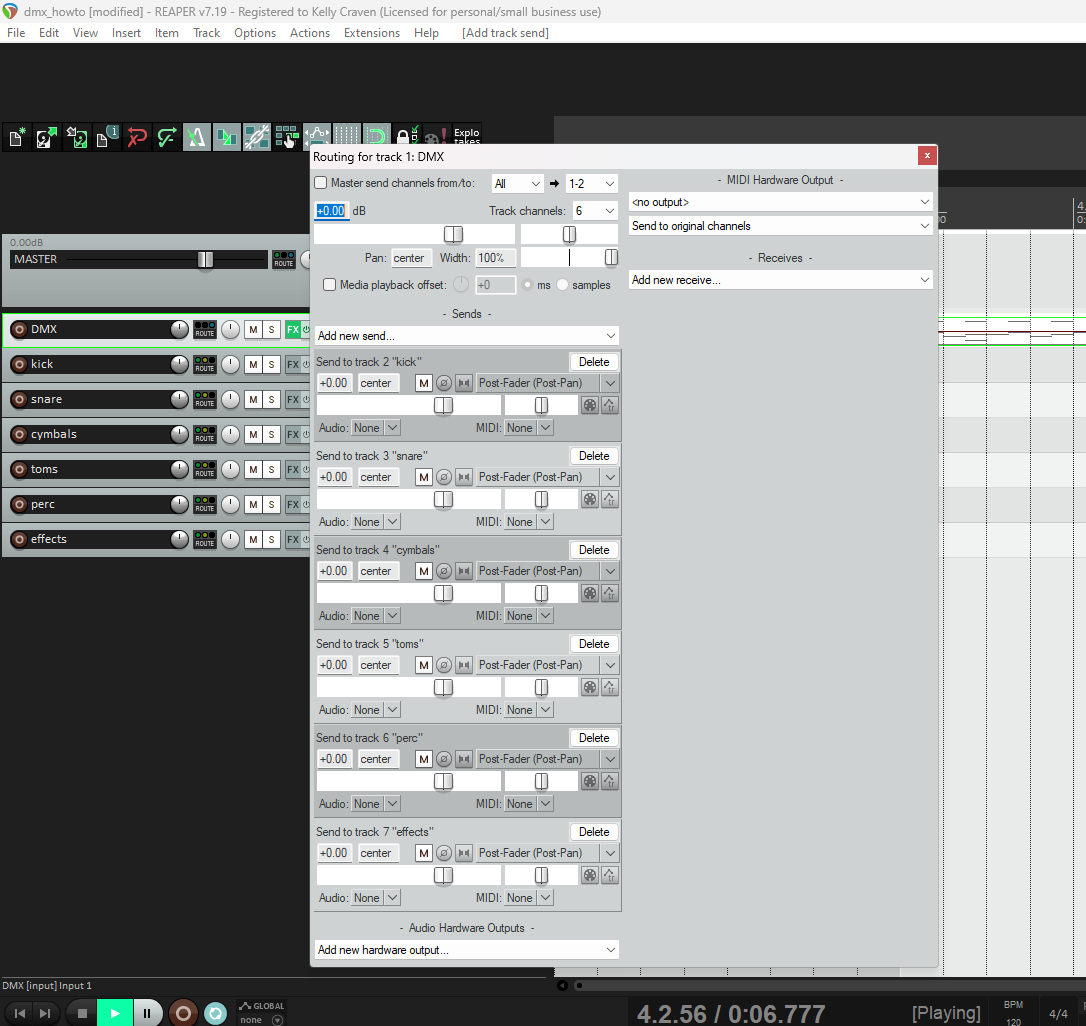This screenshot has width=1086, height=1026.
Task: Open MIDI routing icon for cymbals send
Action: point(589,593)
